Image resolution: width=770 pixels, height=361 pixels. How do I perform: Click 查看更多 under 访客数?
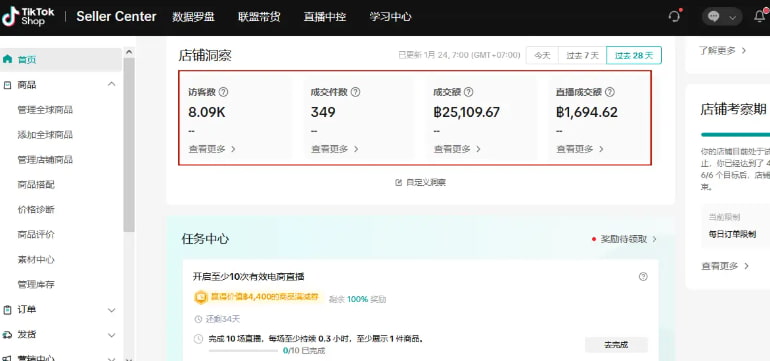pos(212,149)
